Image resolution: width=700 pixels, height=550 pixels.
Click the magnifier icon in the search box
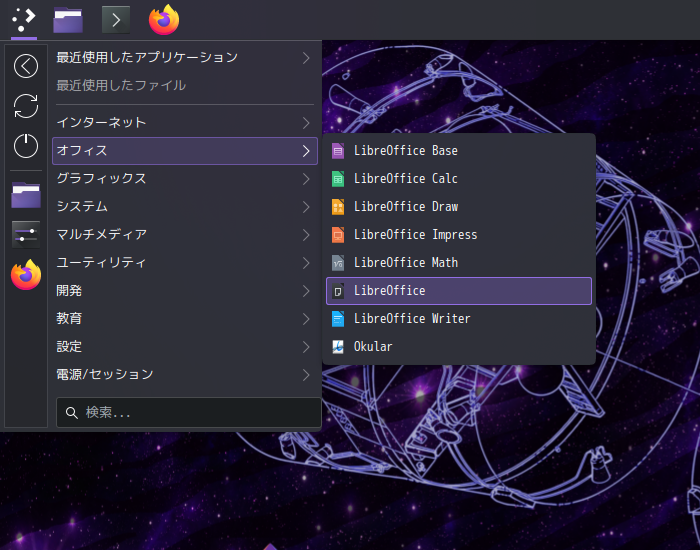coord(71,412)
